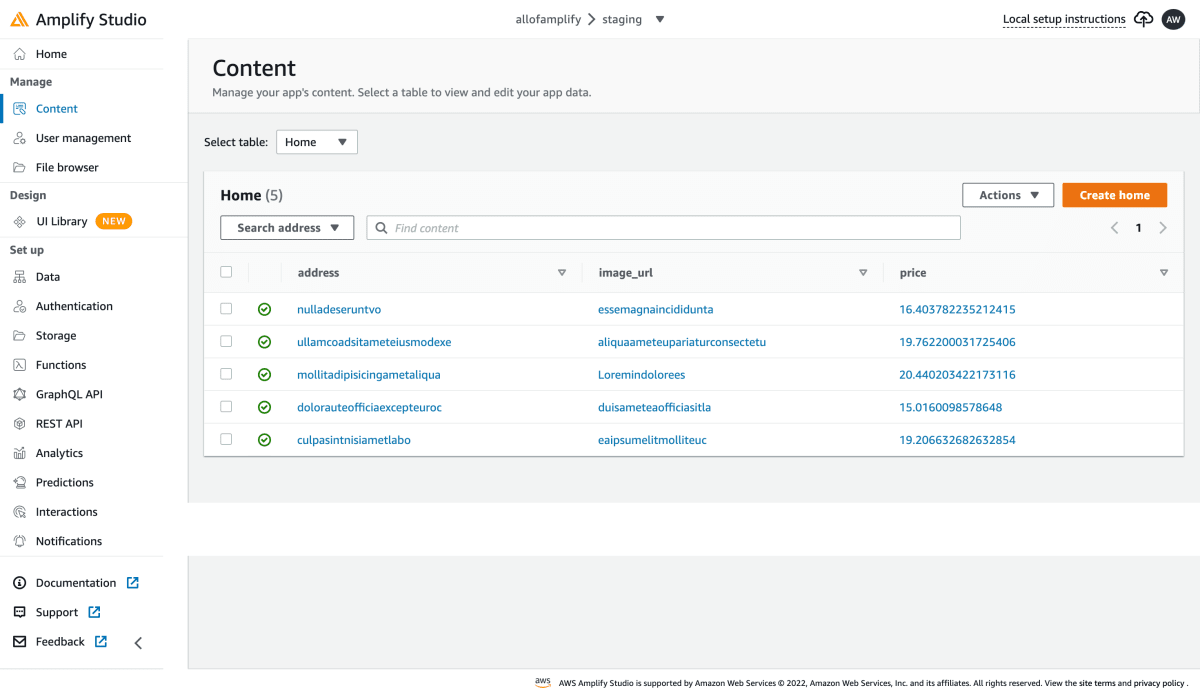Click the Feedback envelope icon
The image size is (1200, 697).
click(x=19, y=642)
